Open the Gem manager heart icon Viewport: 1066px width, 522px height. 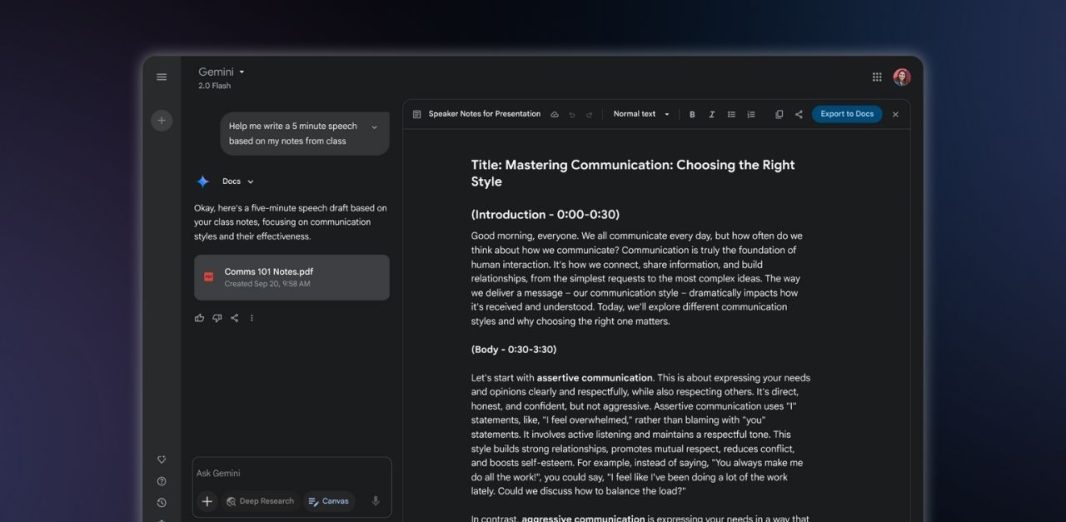point(161,459)
